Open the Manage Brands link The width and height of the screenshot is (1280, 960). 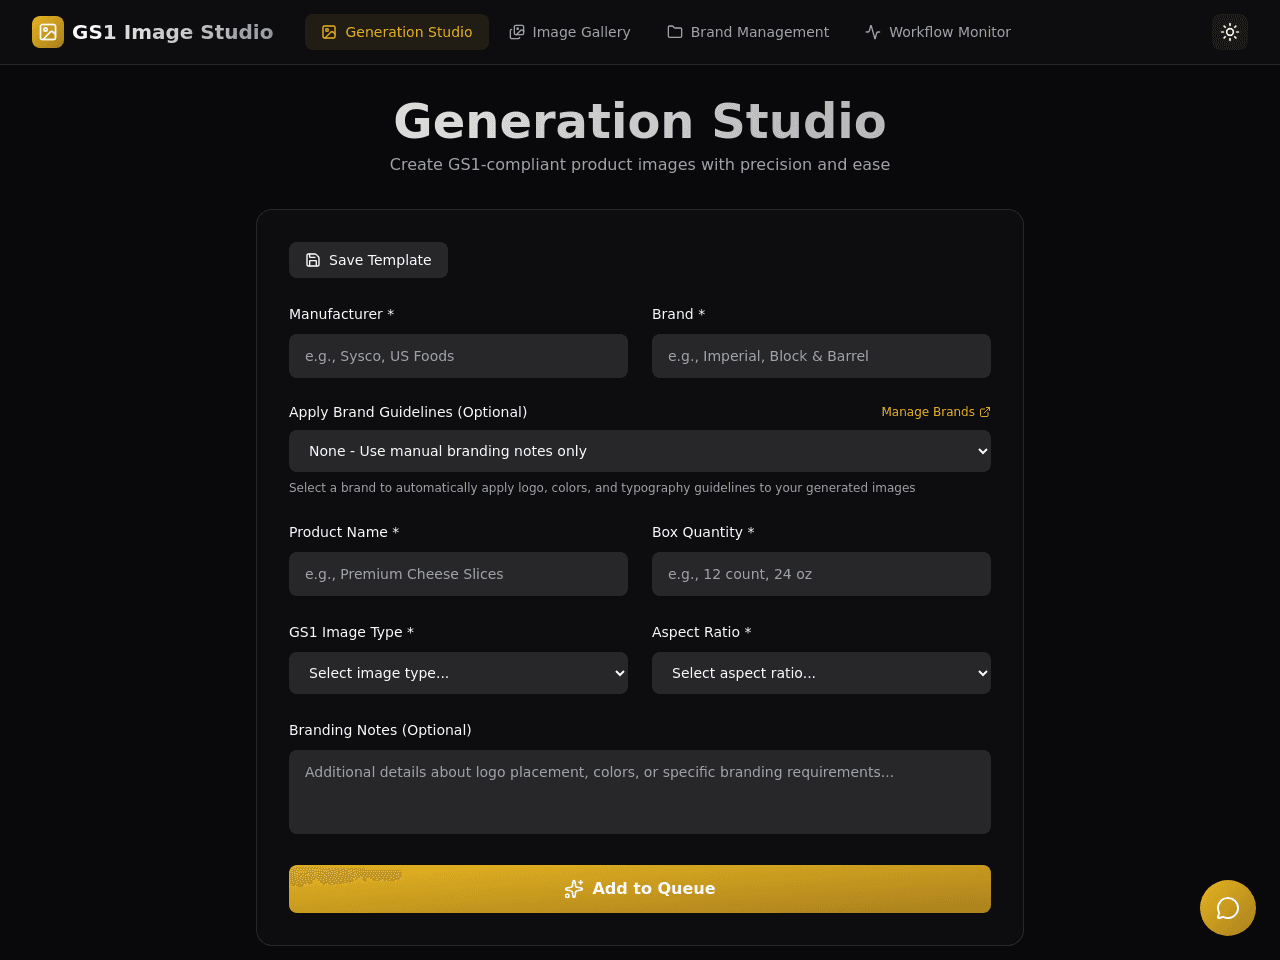936,412
